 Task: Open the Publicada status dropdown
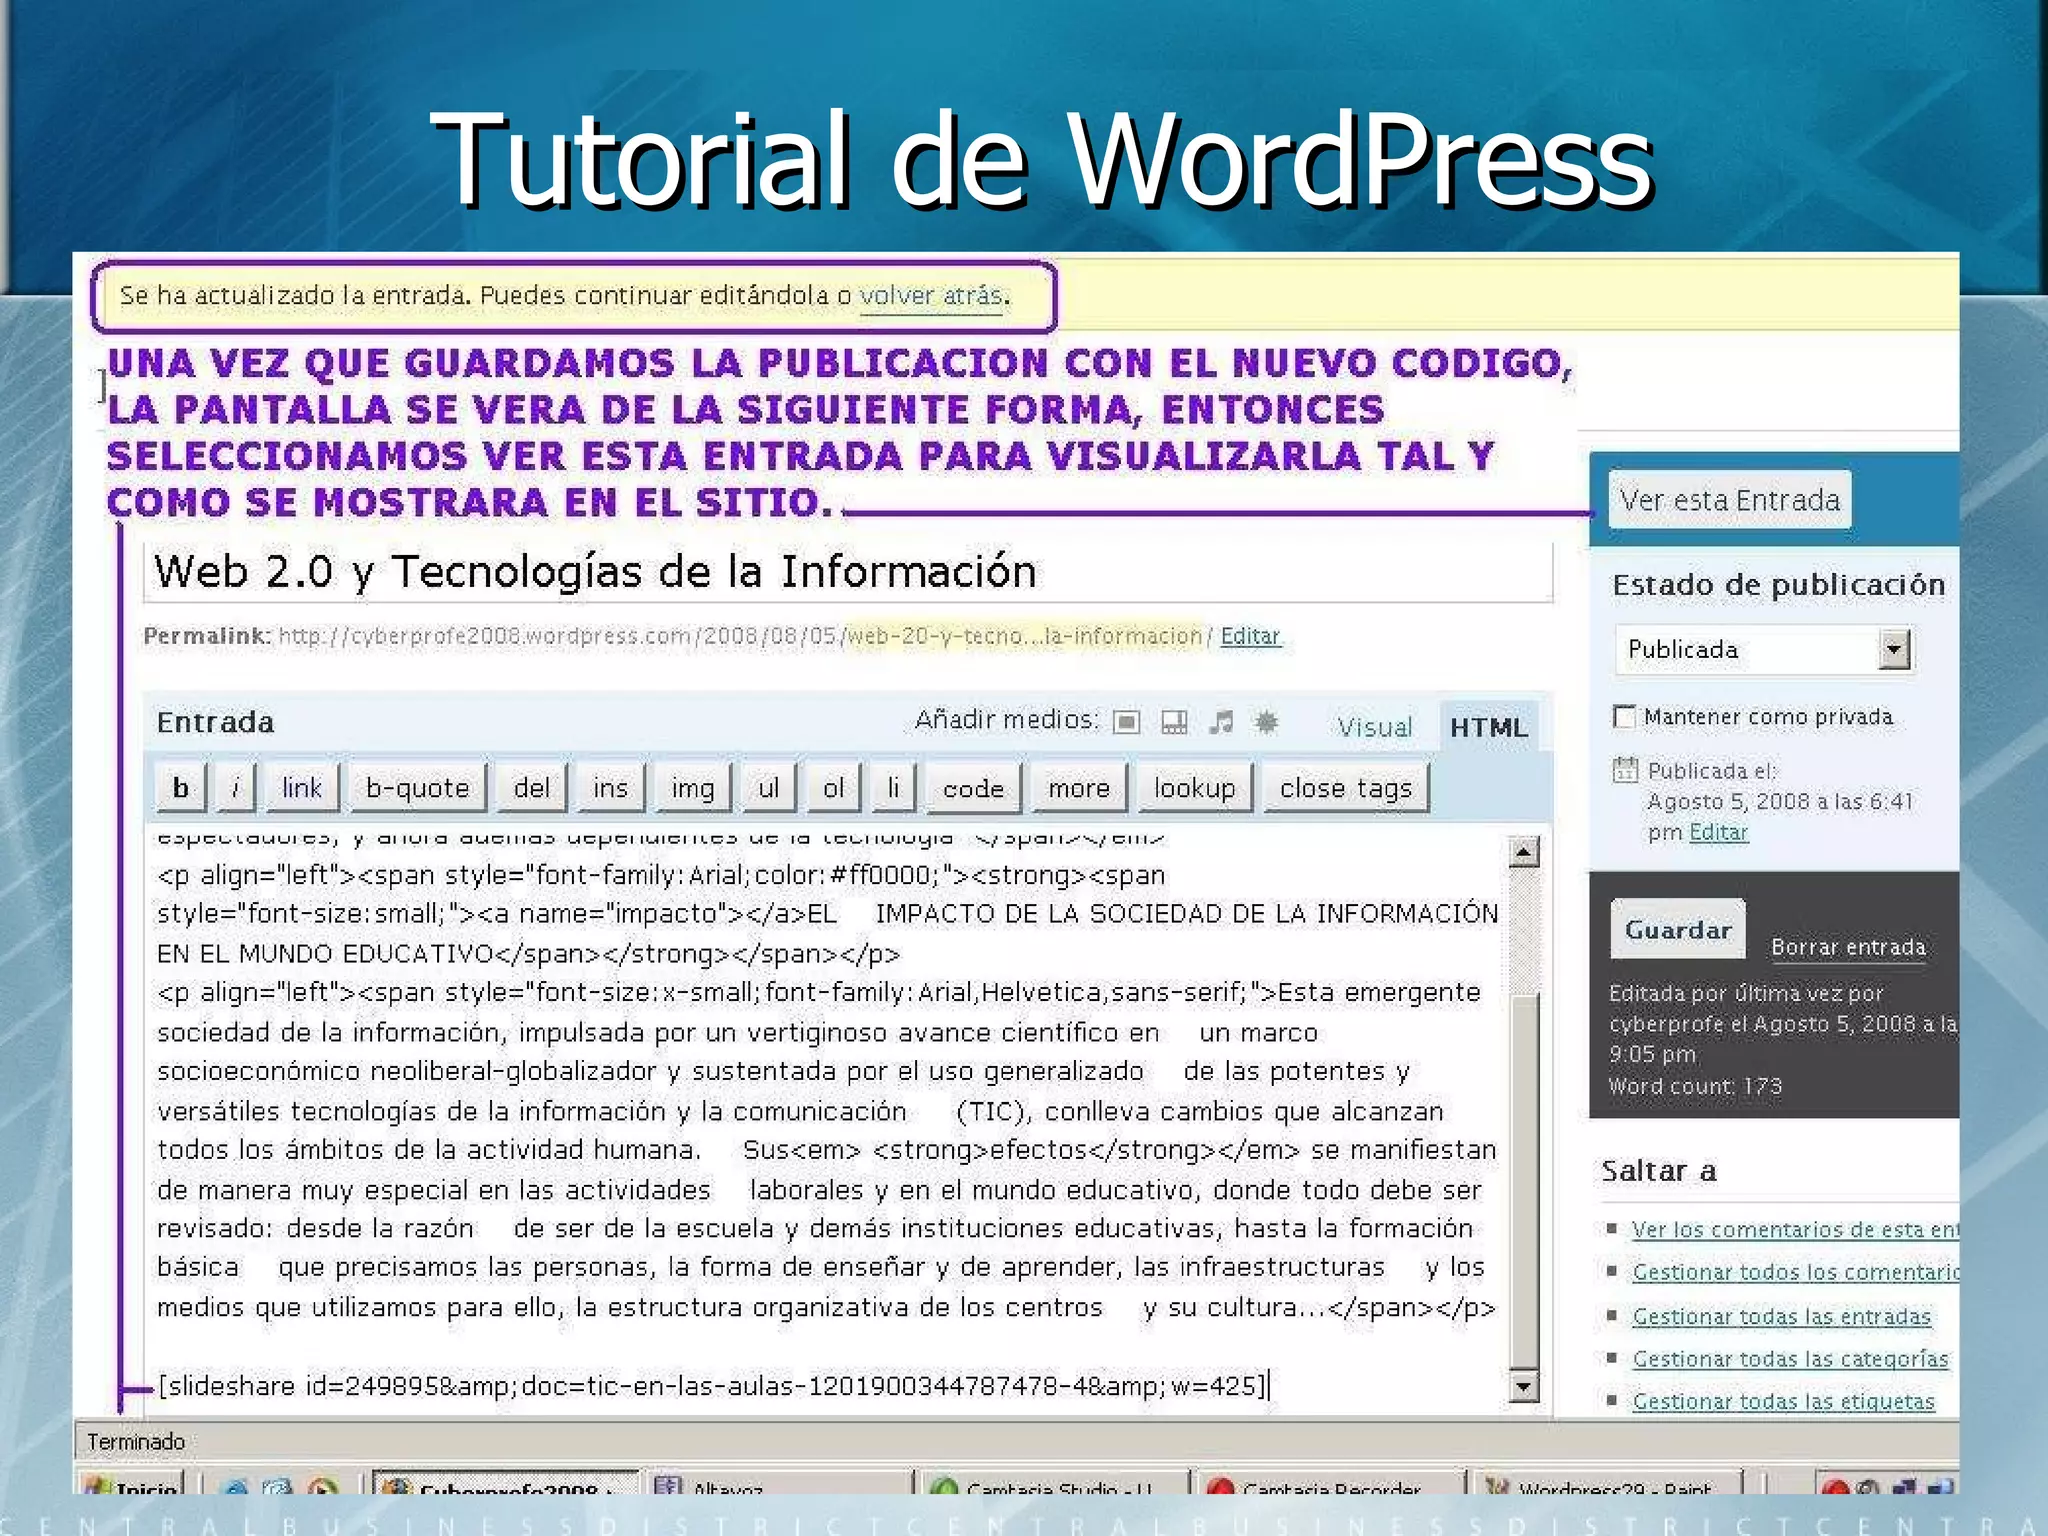tap(1764, 650)
